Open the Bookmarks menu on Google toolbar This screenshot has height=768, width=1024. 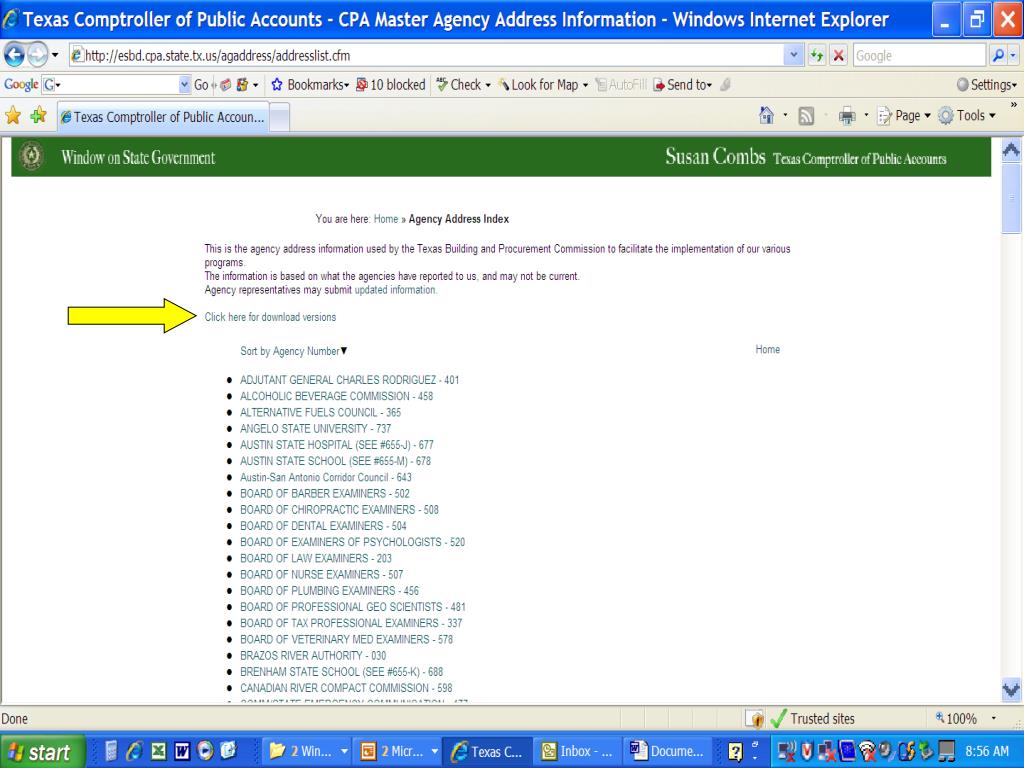tap(310, 84)
